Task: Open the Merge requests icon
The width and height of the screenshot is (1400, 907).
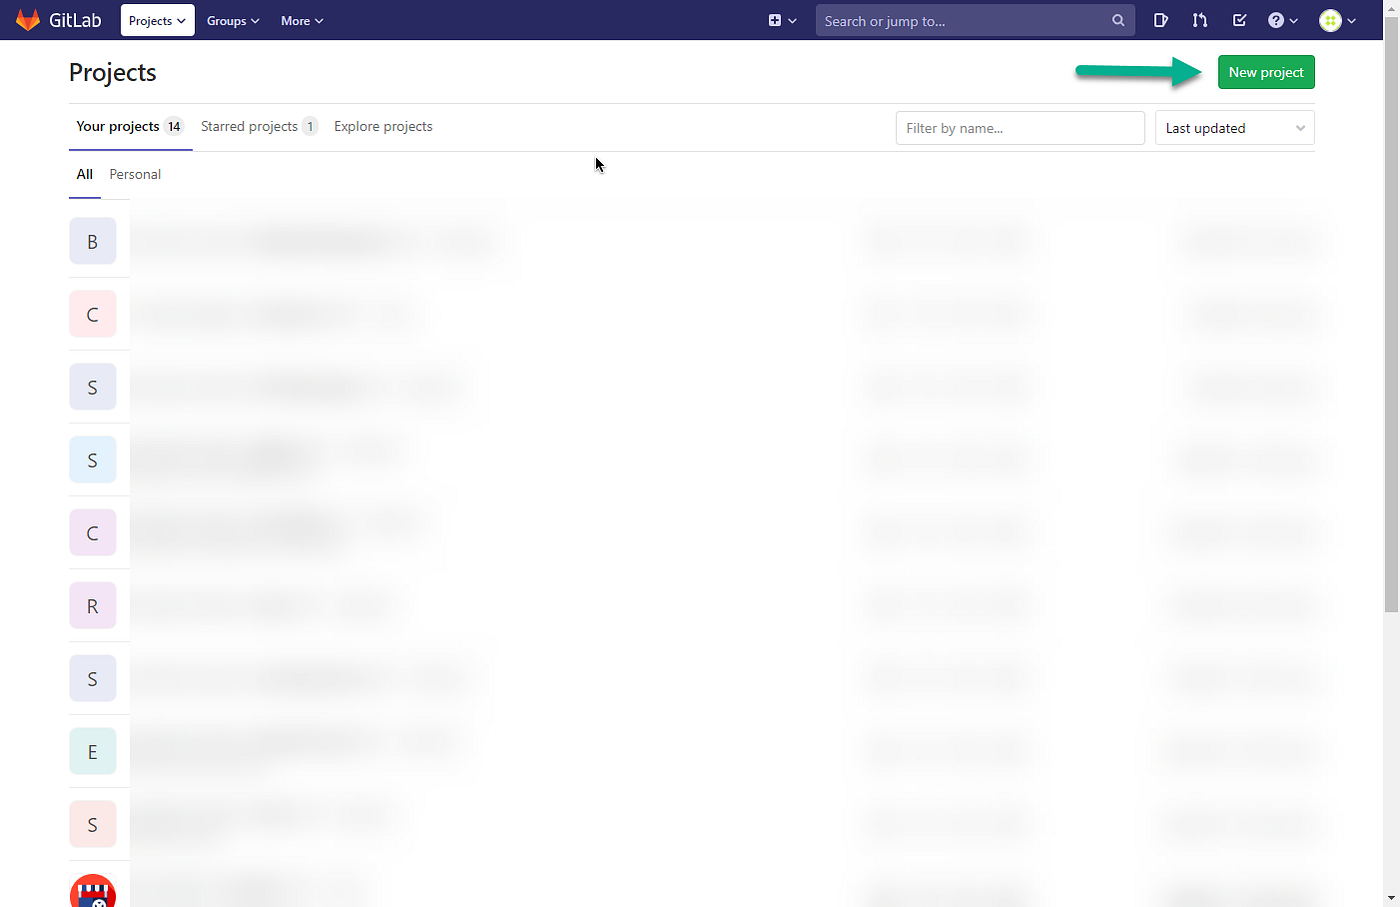Action: (1199, 19)
